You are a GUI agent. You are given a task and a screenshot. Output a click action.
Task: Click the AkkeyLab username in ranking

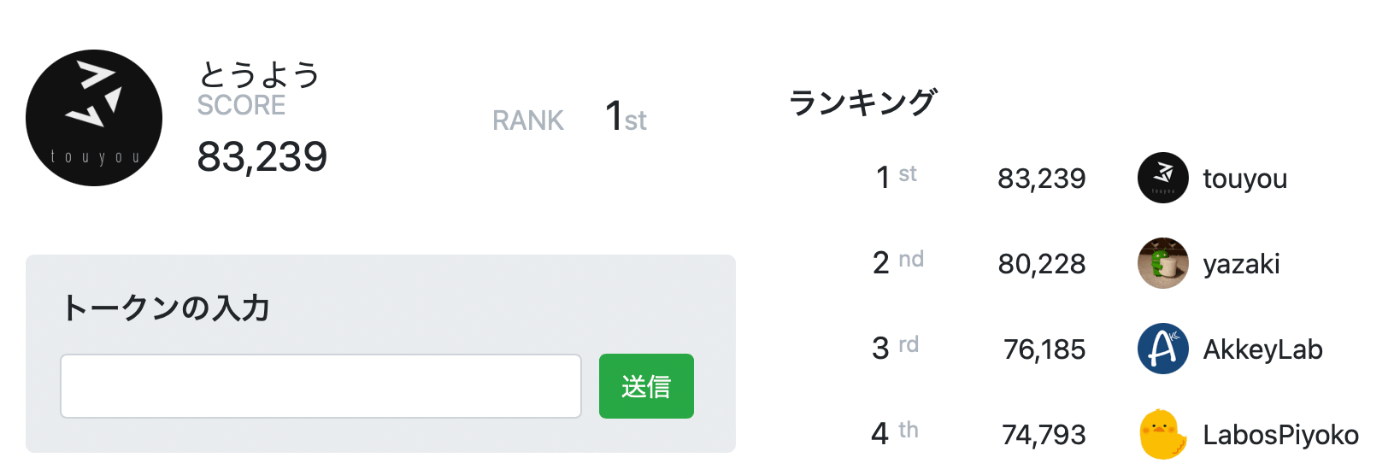point(1263,350)
